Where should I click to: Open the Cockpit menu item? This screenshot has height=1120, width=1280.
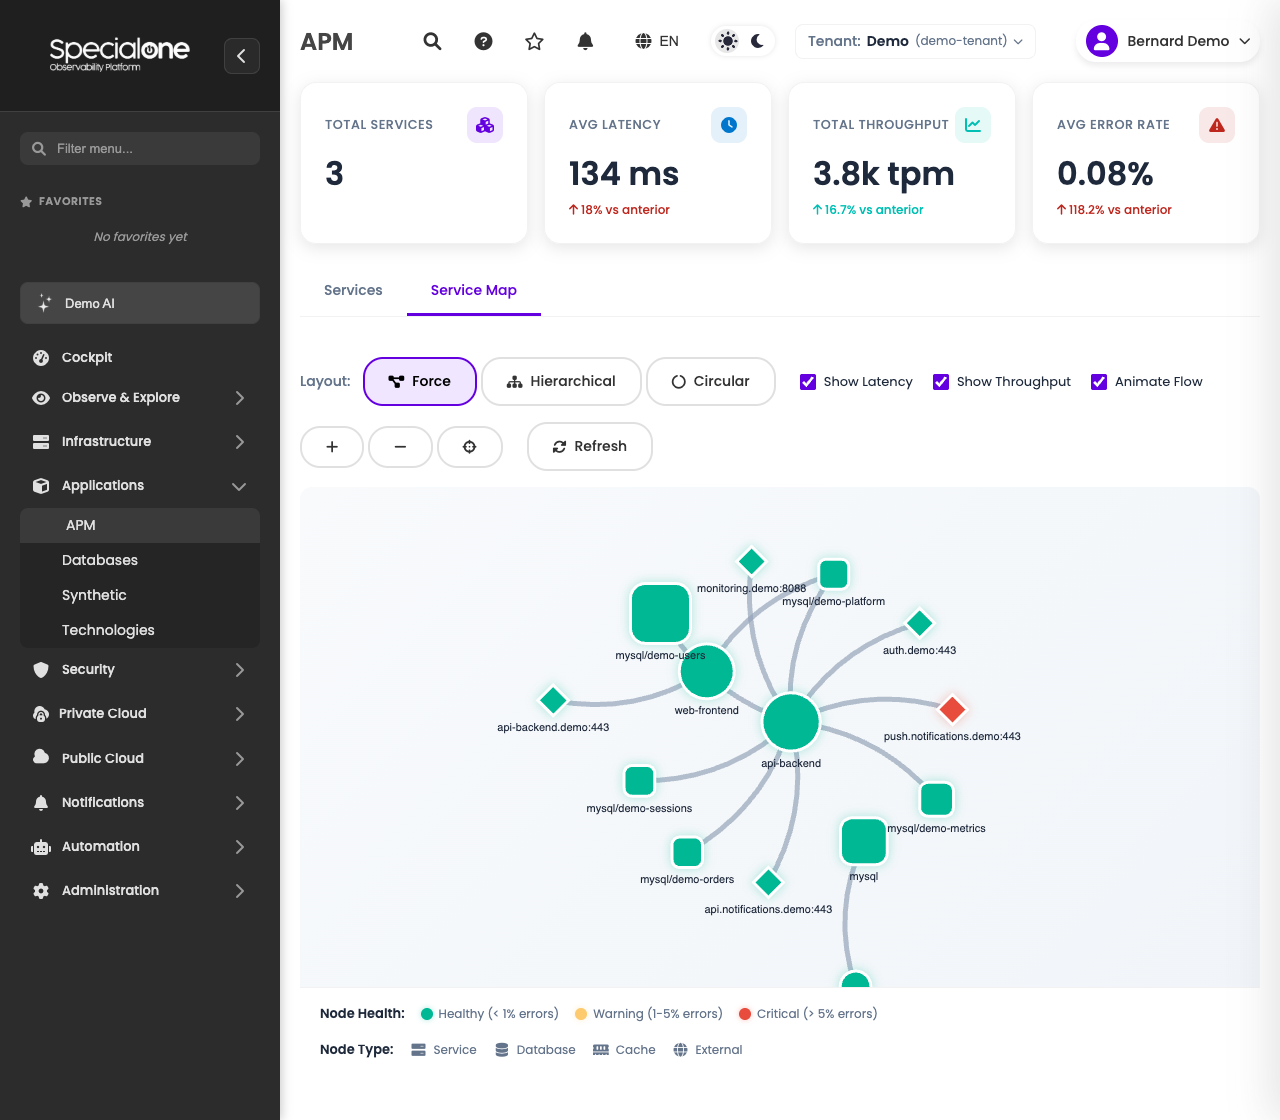pos(140,357)
